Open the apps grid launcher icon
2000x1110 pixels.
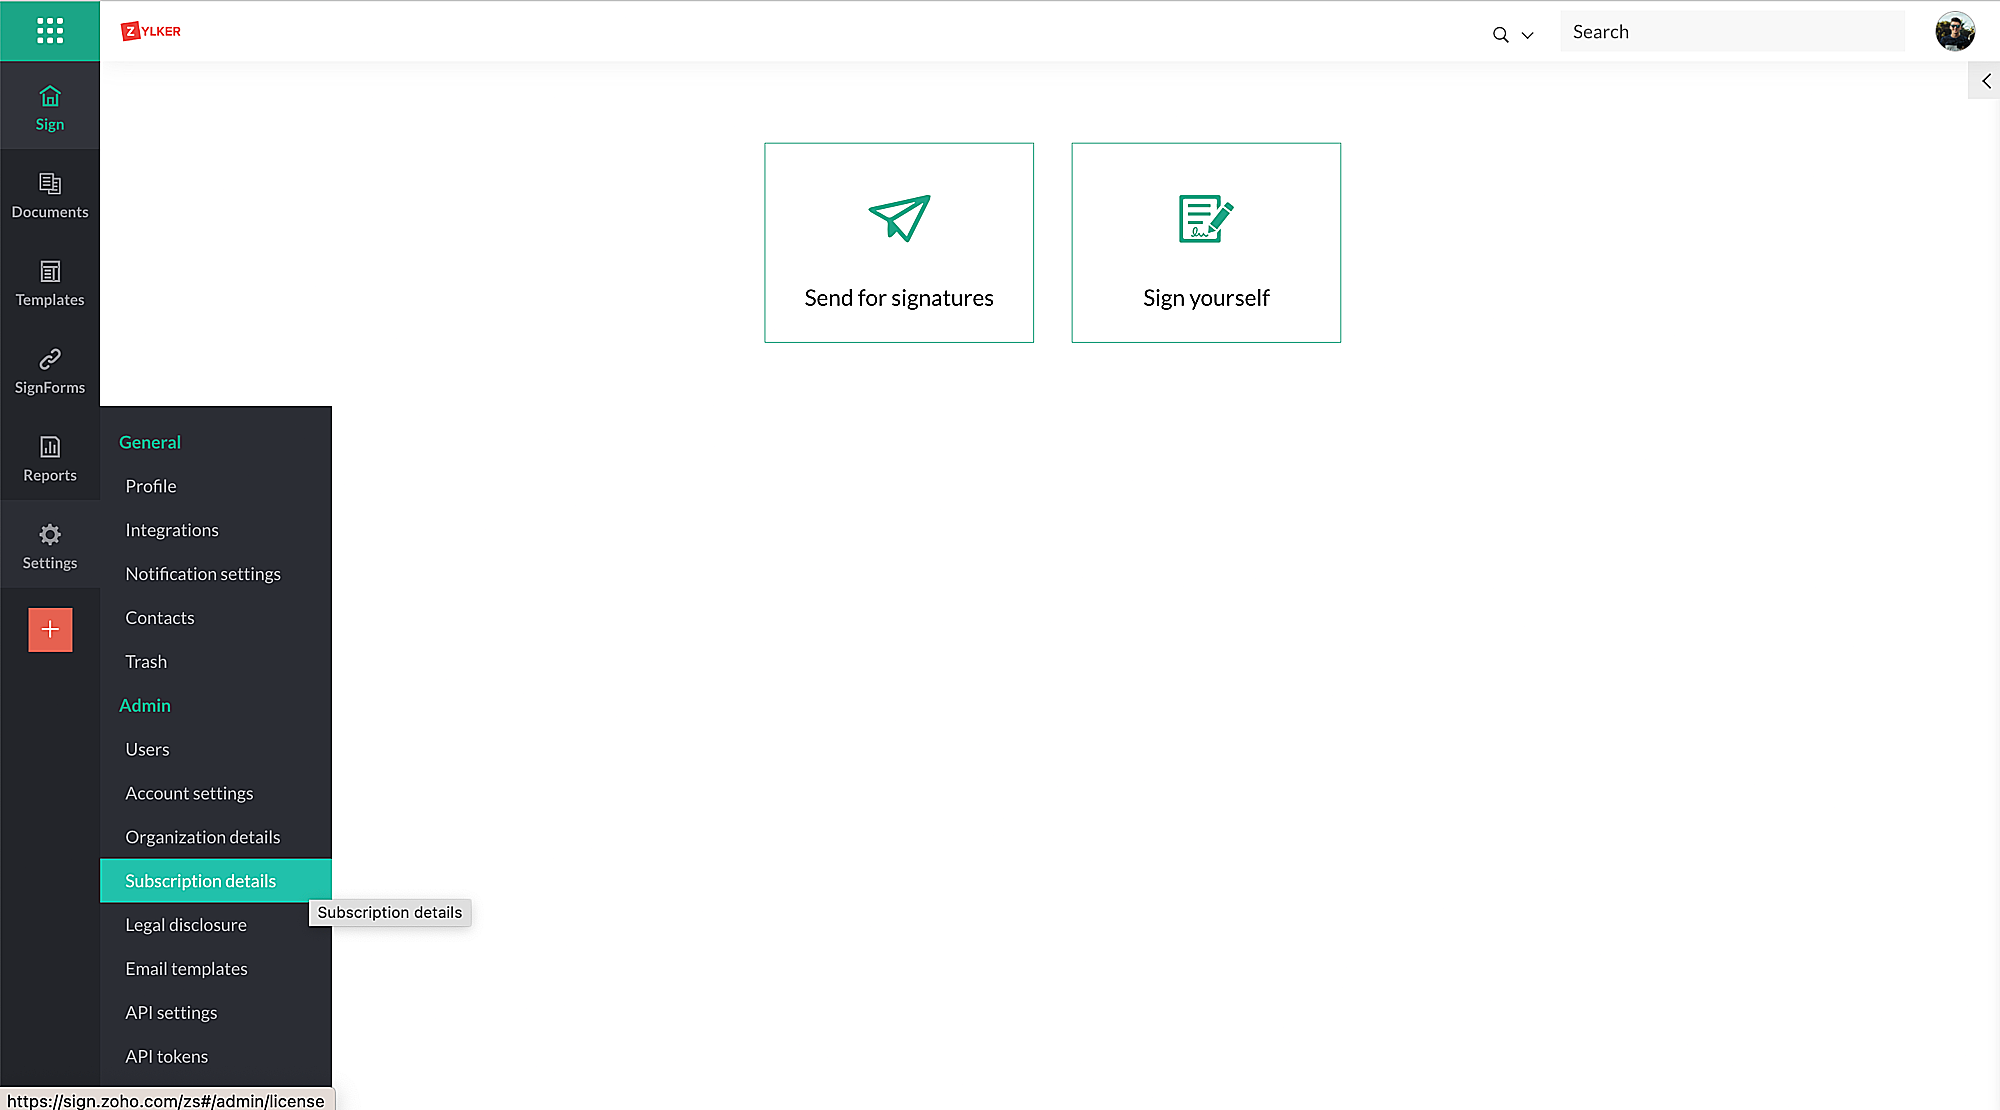pyautogui.click(x=50, y=31)
